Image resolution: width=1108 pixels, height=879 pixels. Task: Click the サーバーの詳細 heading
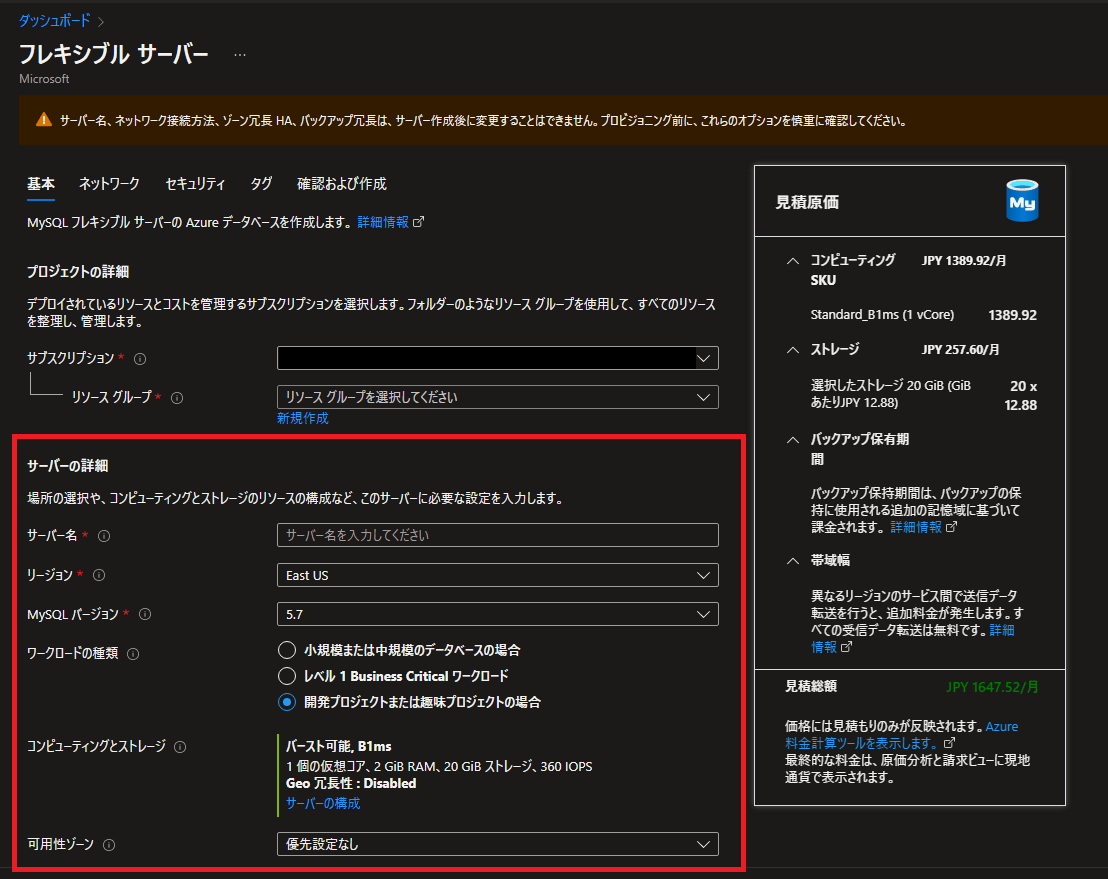point(68,466)
